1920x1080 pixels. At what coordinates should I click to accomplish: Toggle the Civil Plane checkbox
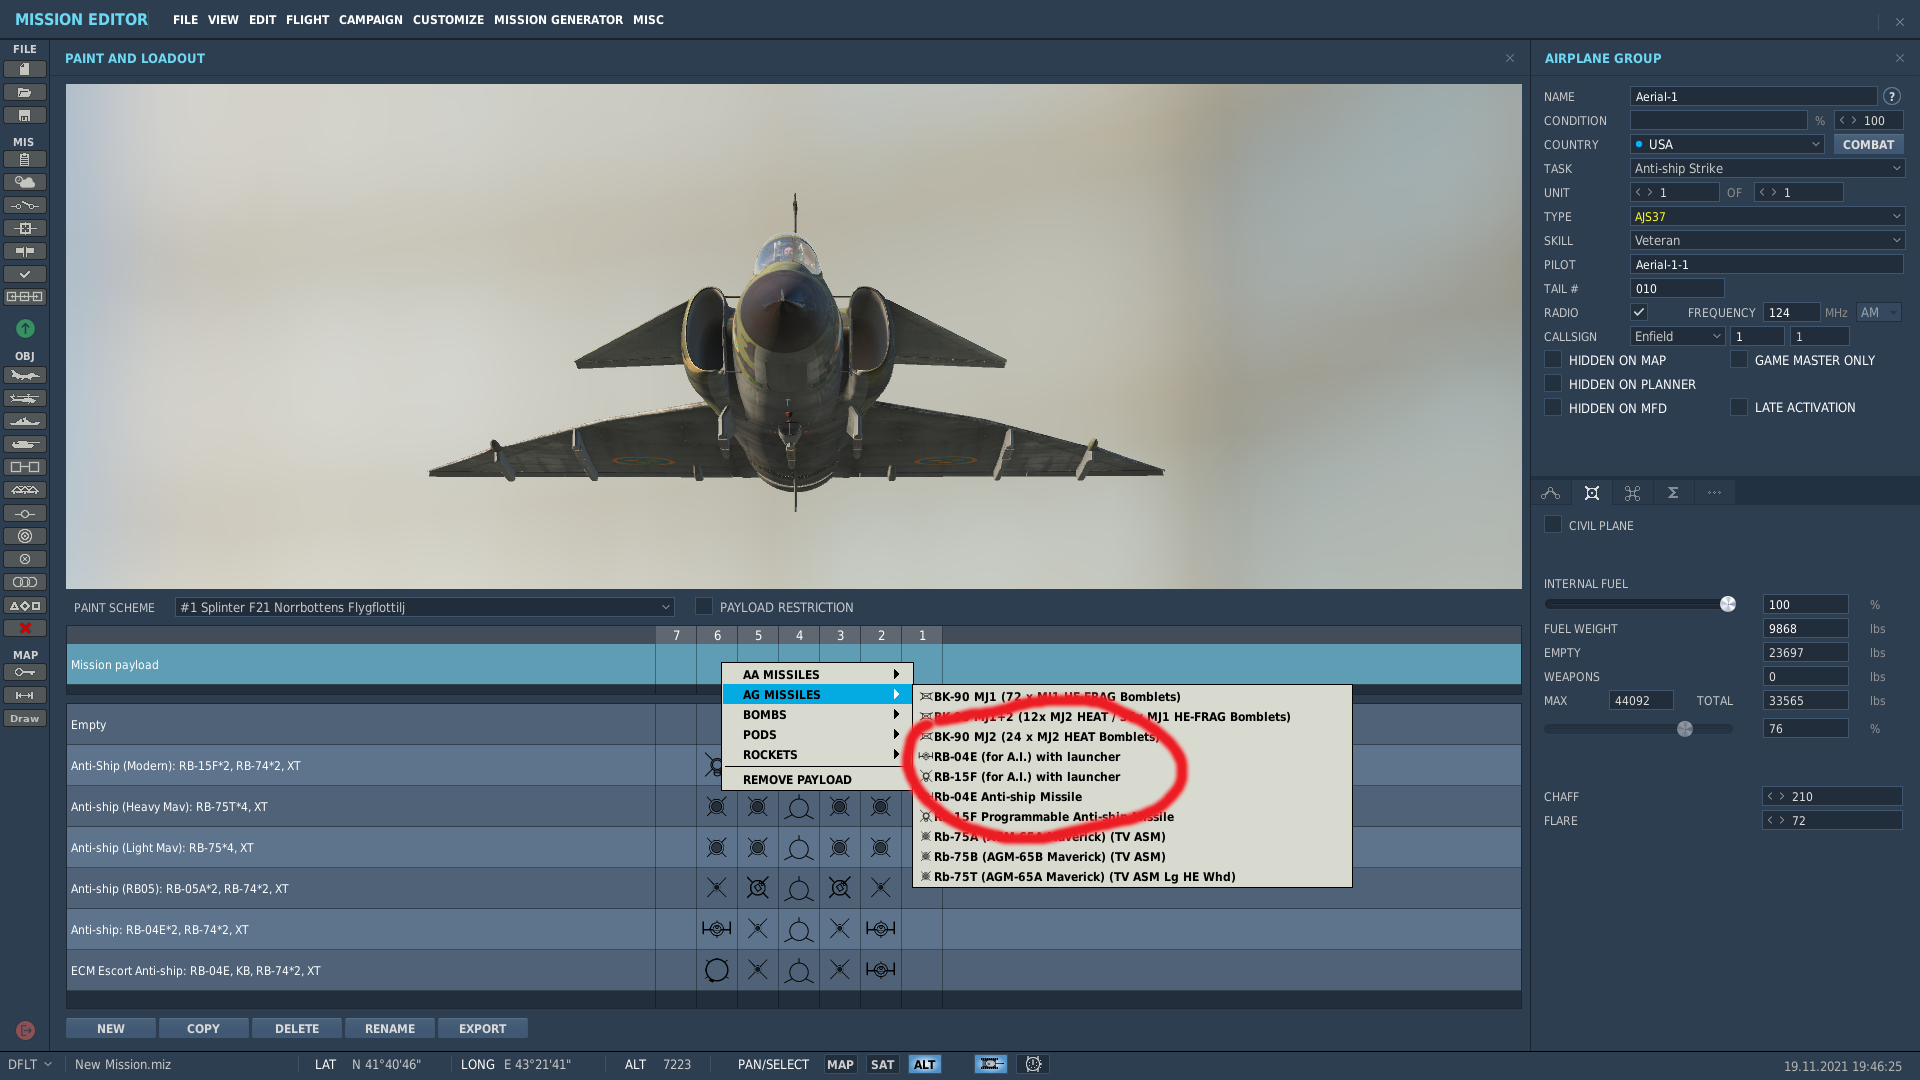1553,524
